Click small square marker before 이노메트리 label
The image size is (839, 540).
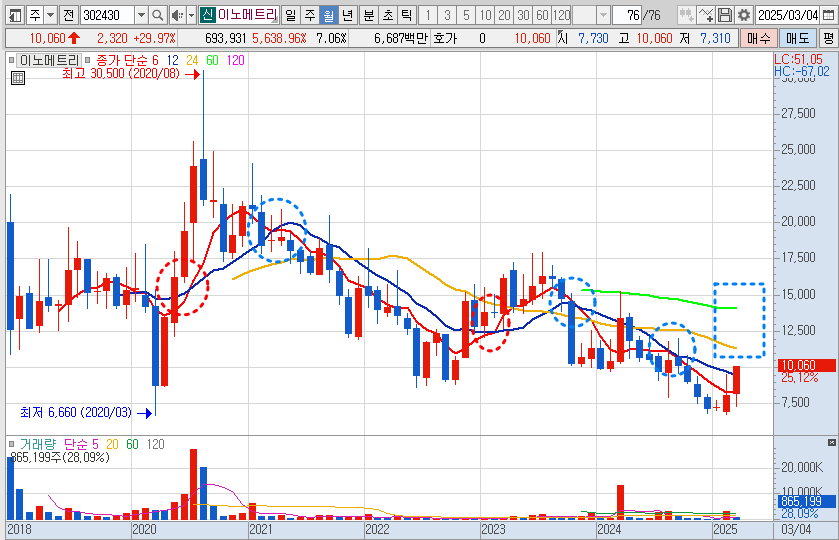(11, 60)
